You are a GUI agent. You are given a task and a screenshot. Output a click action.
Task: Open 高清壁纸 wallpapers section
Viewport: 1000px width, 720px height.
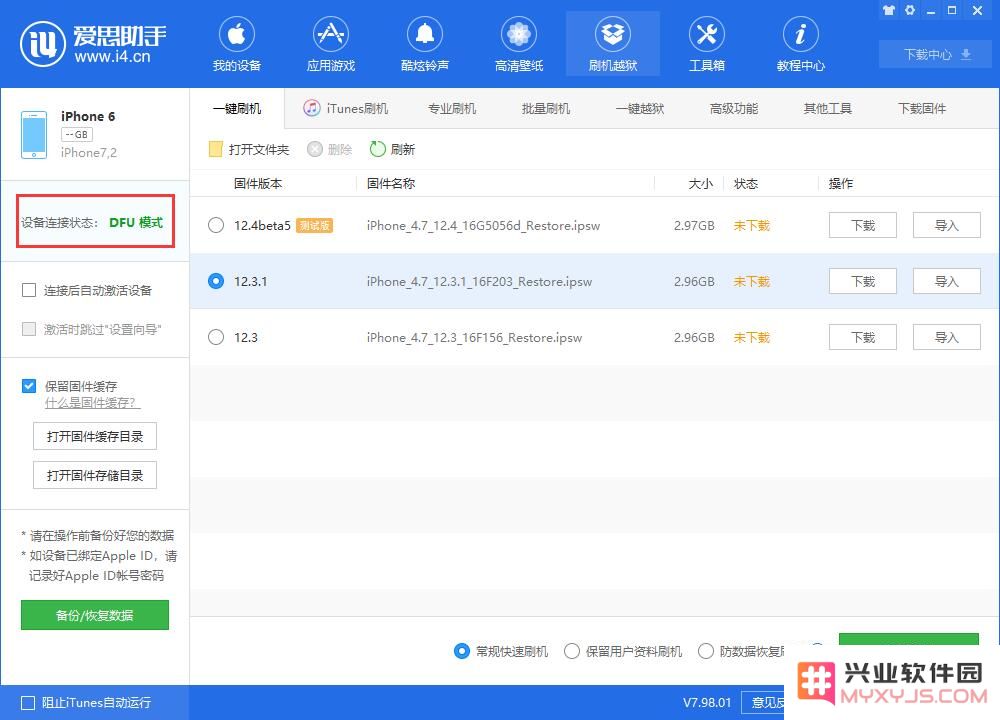pos(518,44)
